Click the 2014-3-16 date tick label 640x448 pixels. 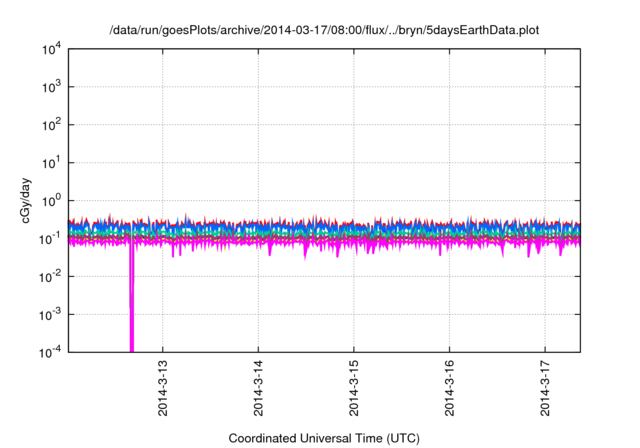click(x=449, y=388)
